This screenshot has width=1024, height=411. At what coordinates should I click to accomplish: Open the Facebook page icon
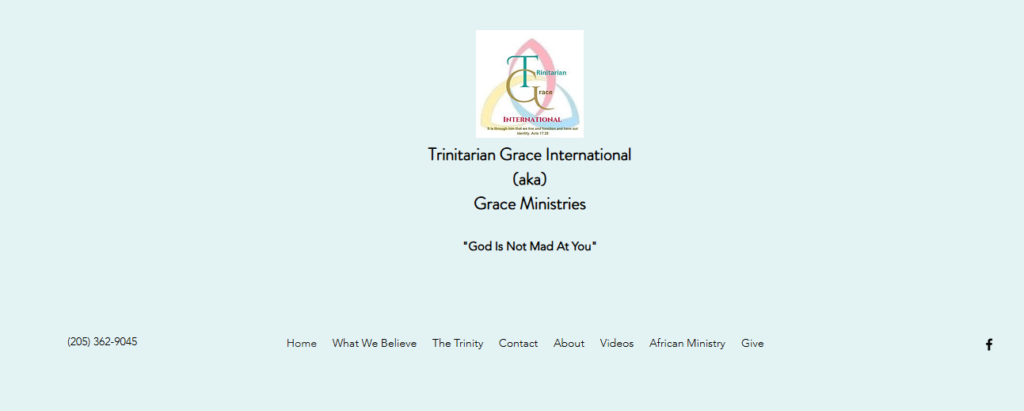coord(989,345)
